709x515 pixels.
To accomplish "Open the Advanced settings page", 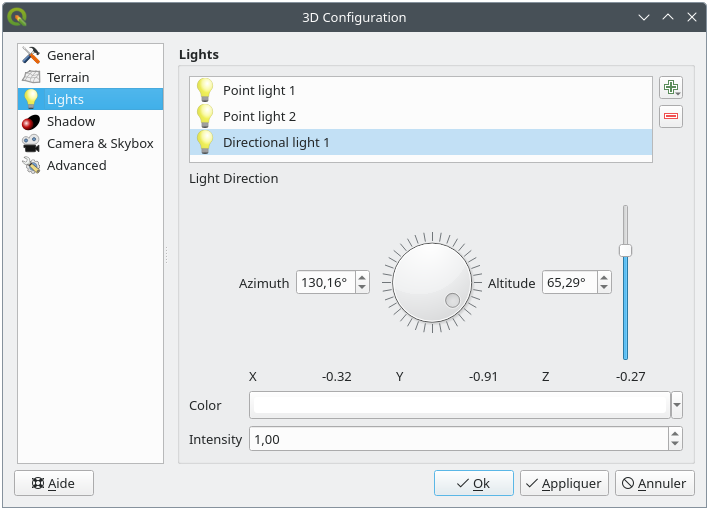I will (90, 165).
